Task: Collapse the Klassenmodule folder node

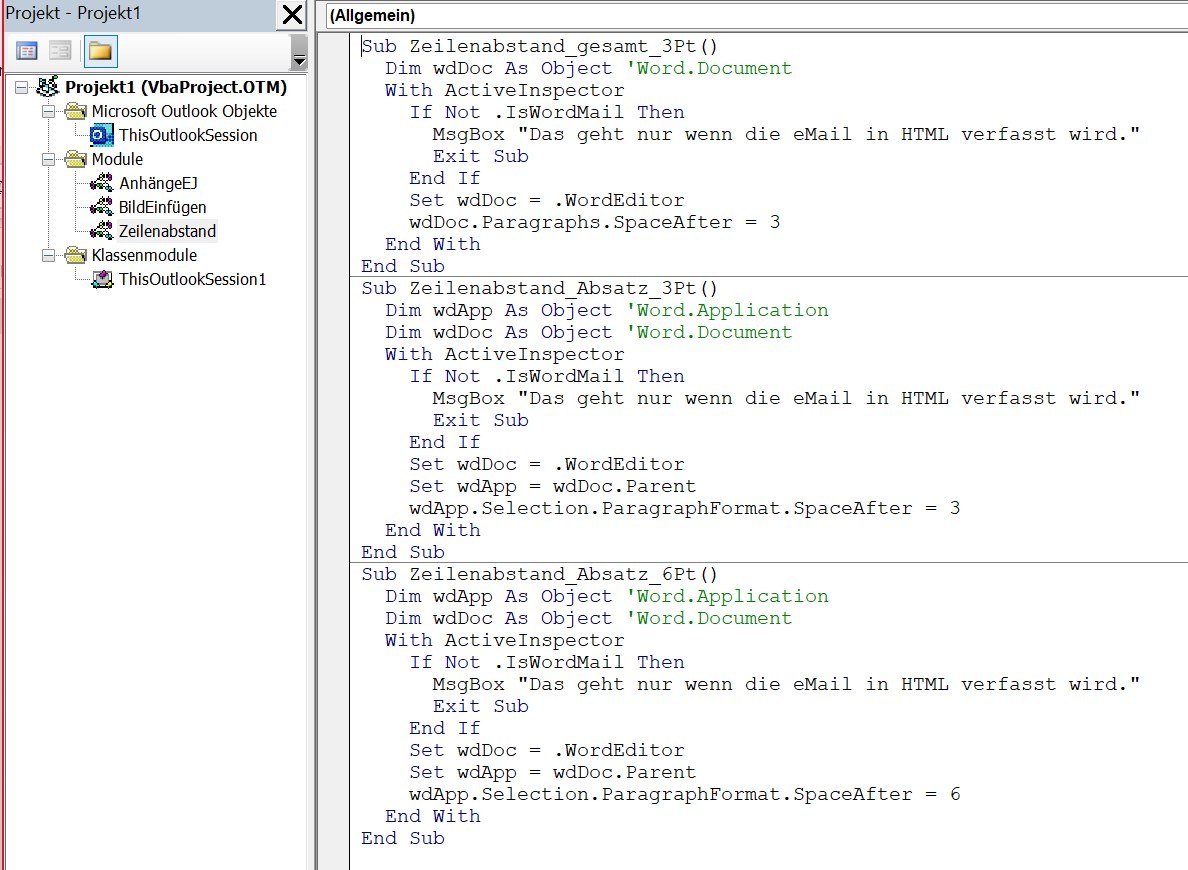Action: tap(48, 255)
